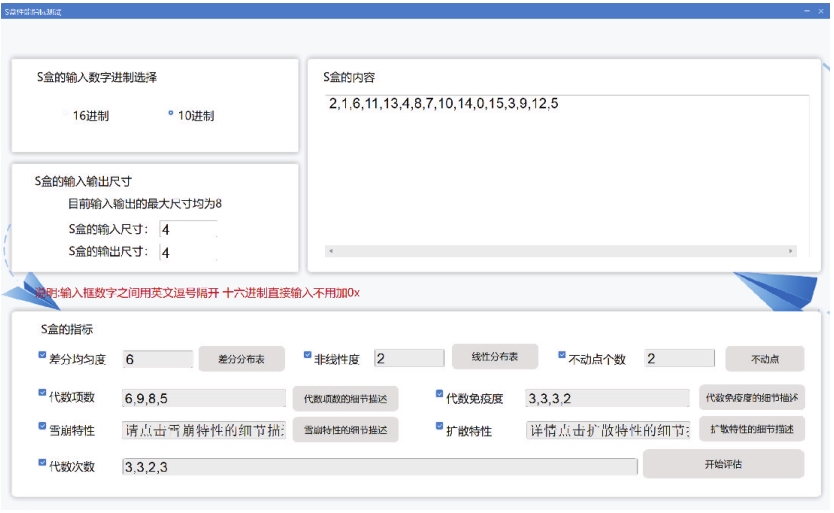Open 雪崩特性的细节描述 details
834x513 pixels.
click(344, 430)
